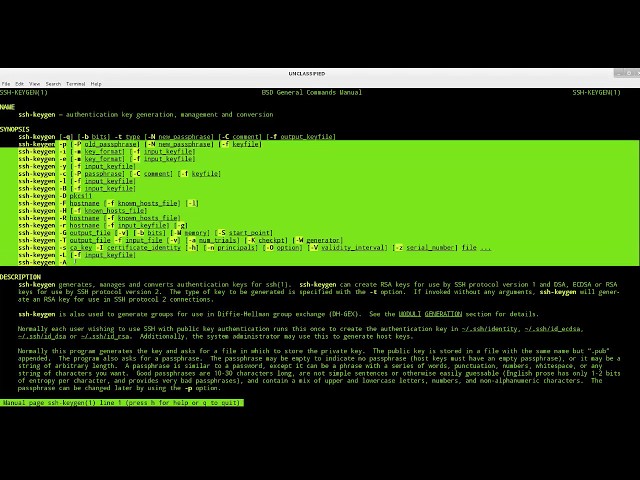Screen dimensions: 640x480
Task: Click the 'memory' argument
Action: (x=196, y=233)
